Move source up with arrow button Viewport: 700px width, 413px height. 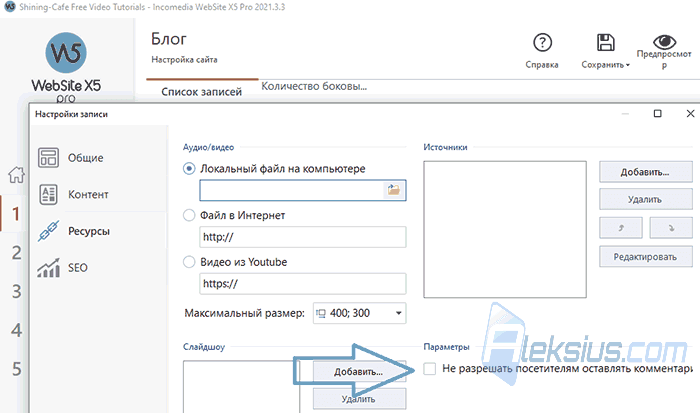(x=621, y=228)
